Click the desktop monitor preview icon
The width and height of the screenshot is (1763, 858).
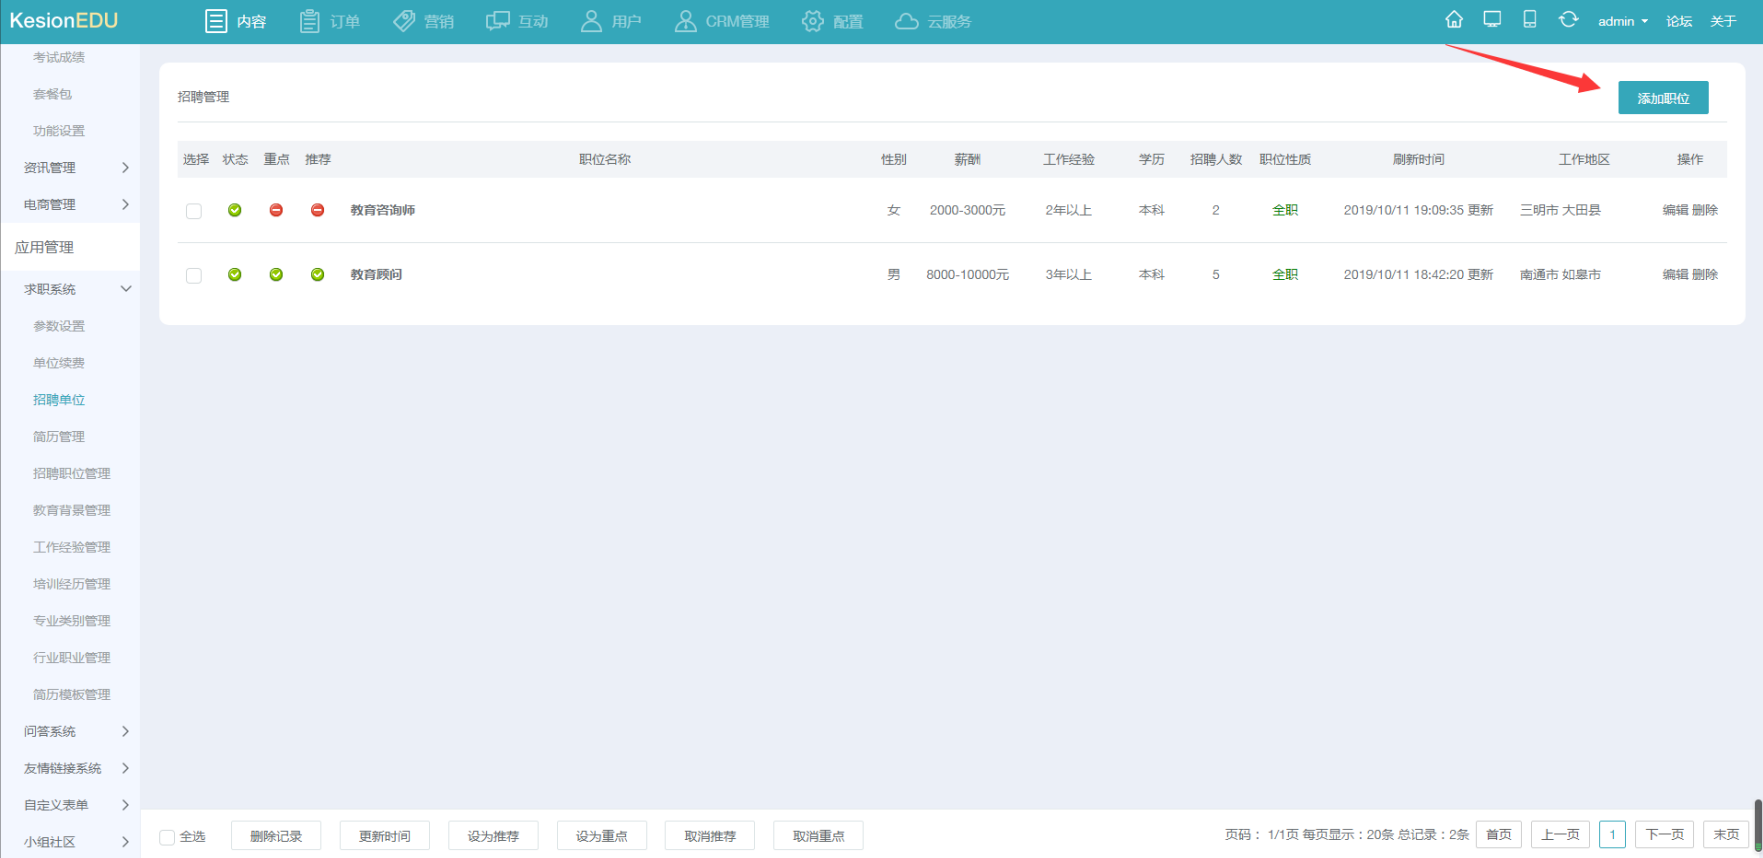click(x=1492, y=20)
